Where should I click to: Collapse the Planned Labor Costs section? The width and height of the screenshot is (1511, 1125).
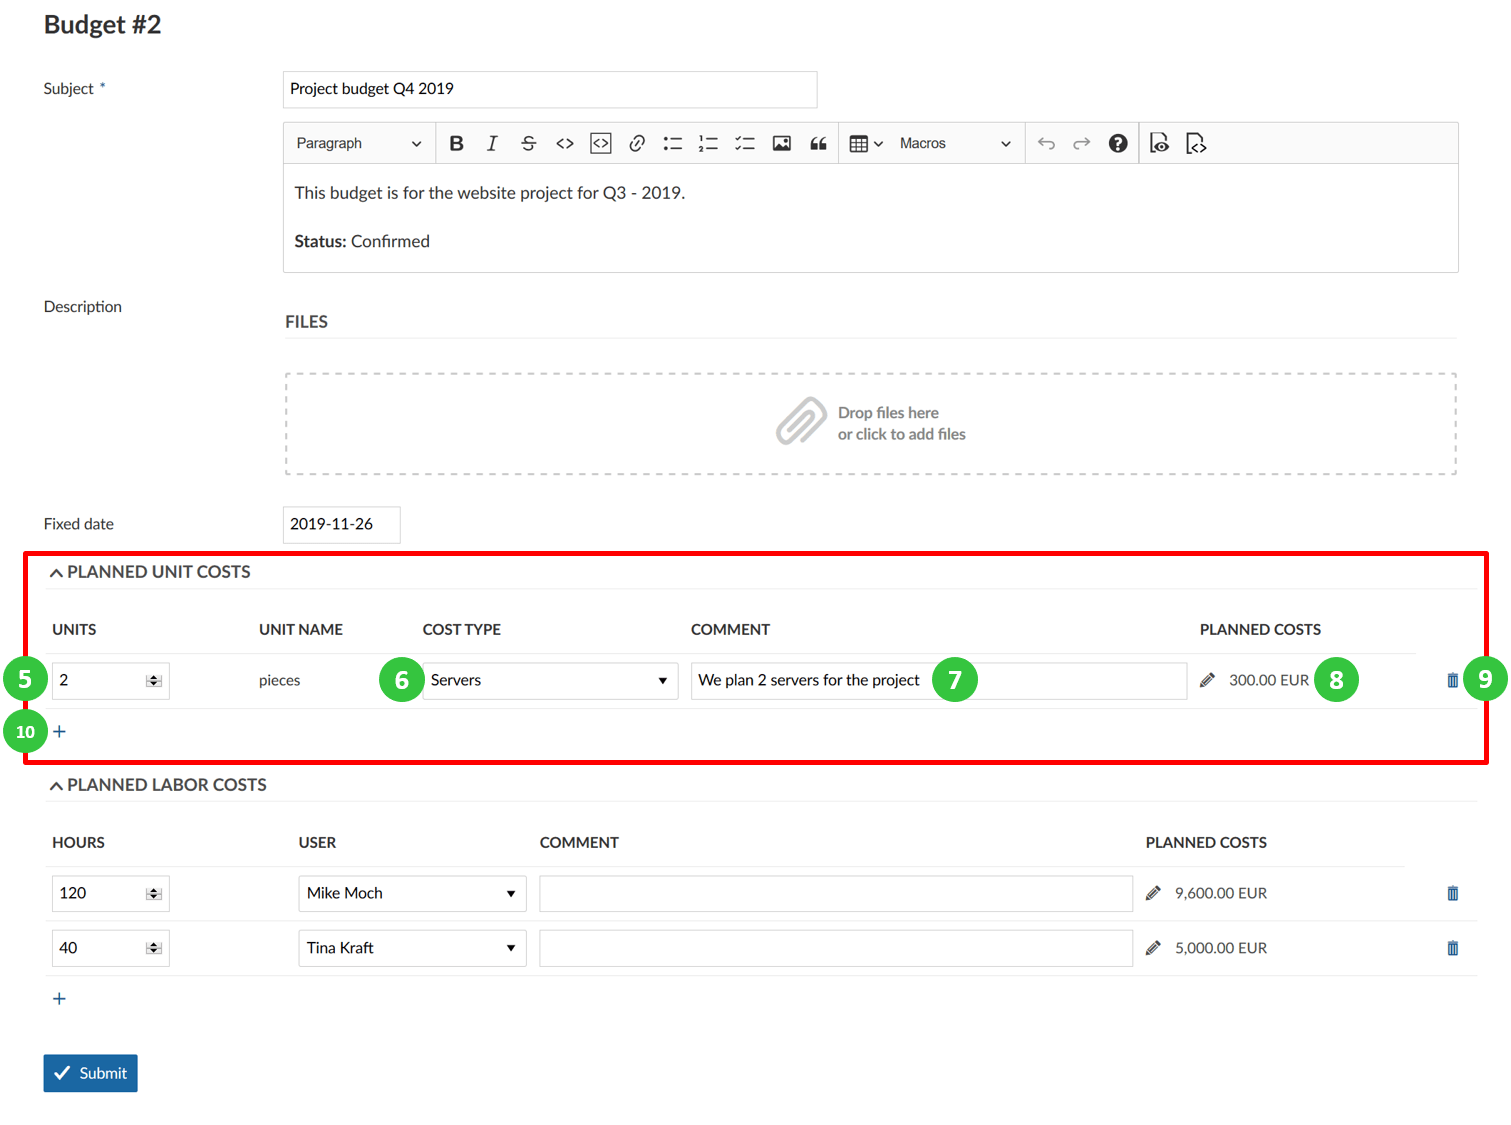(x=57, y=786)
